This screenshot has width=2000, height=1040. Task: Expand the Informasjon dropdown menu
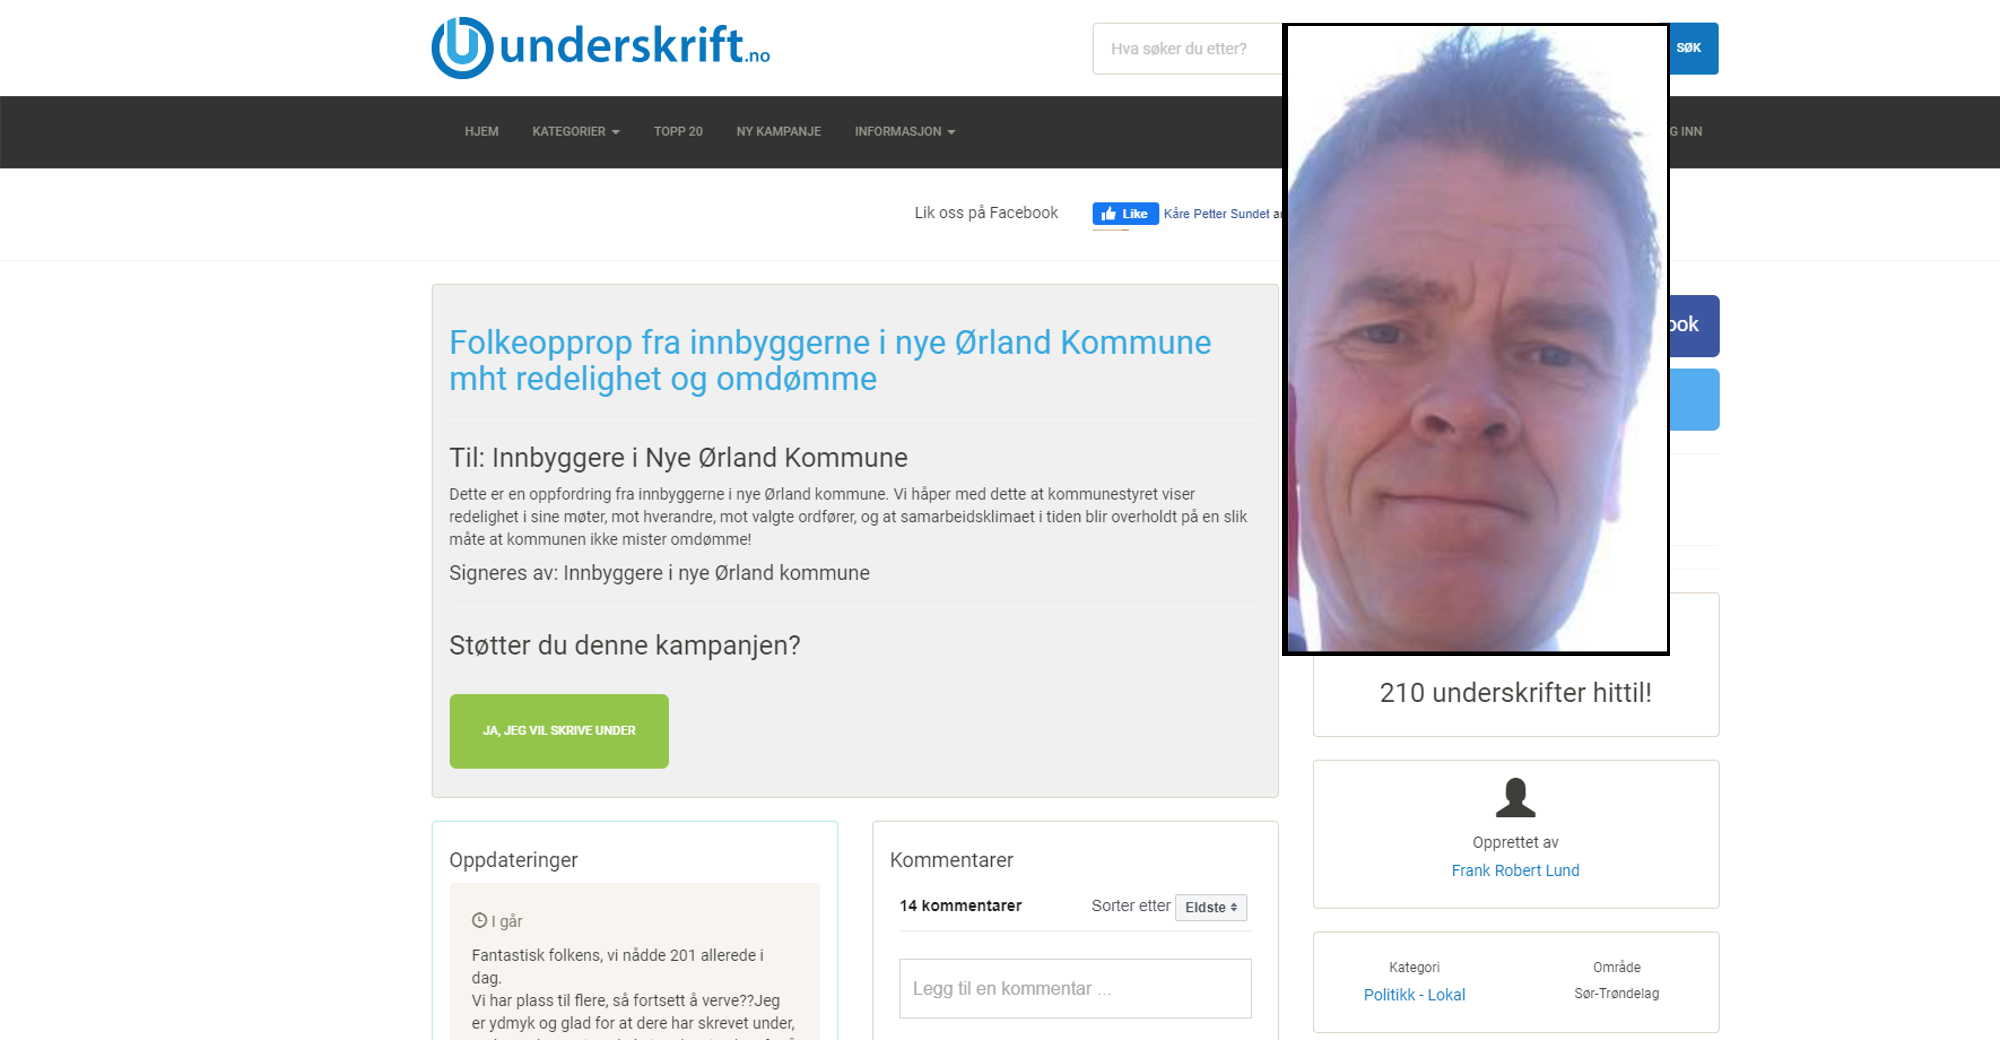[905, 132]
